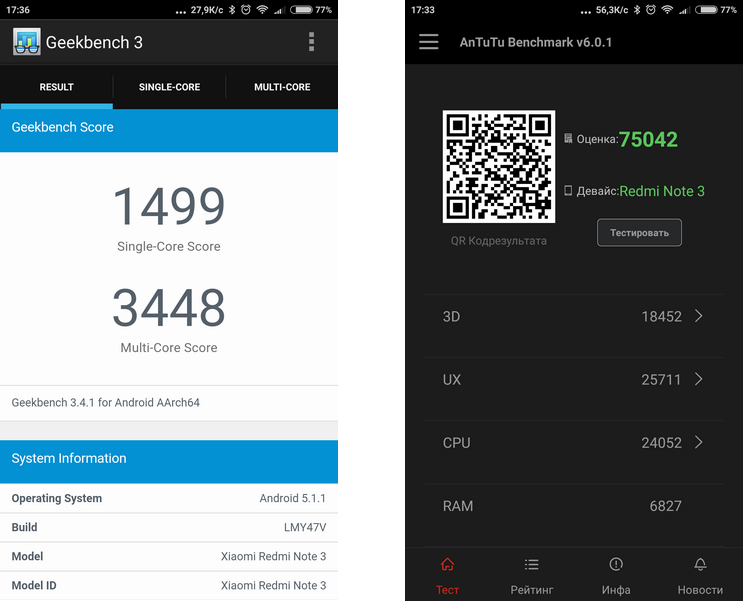Tap Wi-Fi icon in AnTuTu status bar
Image resolution: width=744 pixels, height=601 pixels.
click(667, 9)
